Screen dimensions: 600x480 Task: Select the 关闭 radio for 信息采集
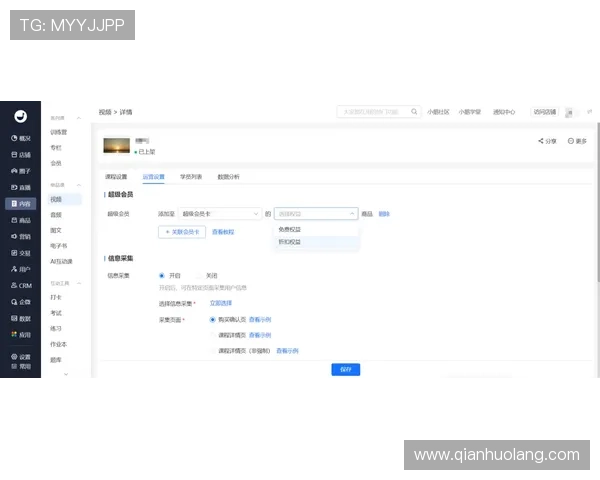point(199,276)
